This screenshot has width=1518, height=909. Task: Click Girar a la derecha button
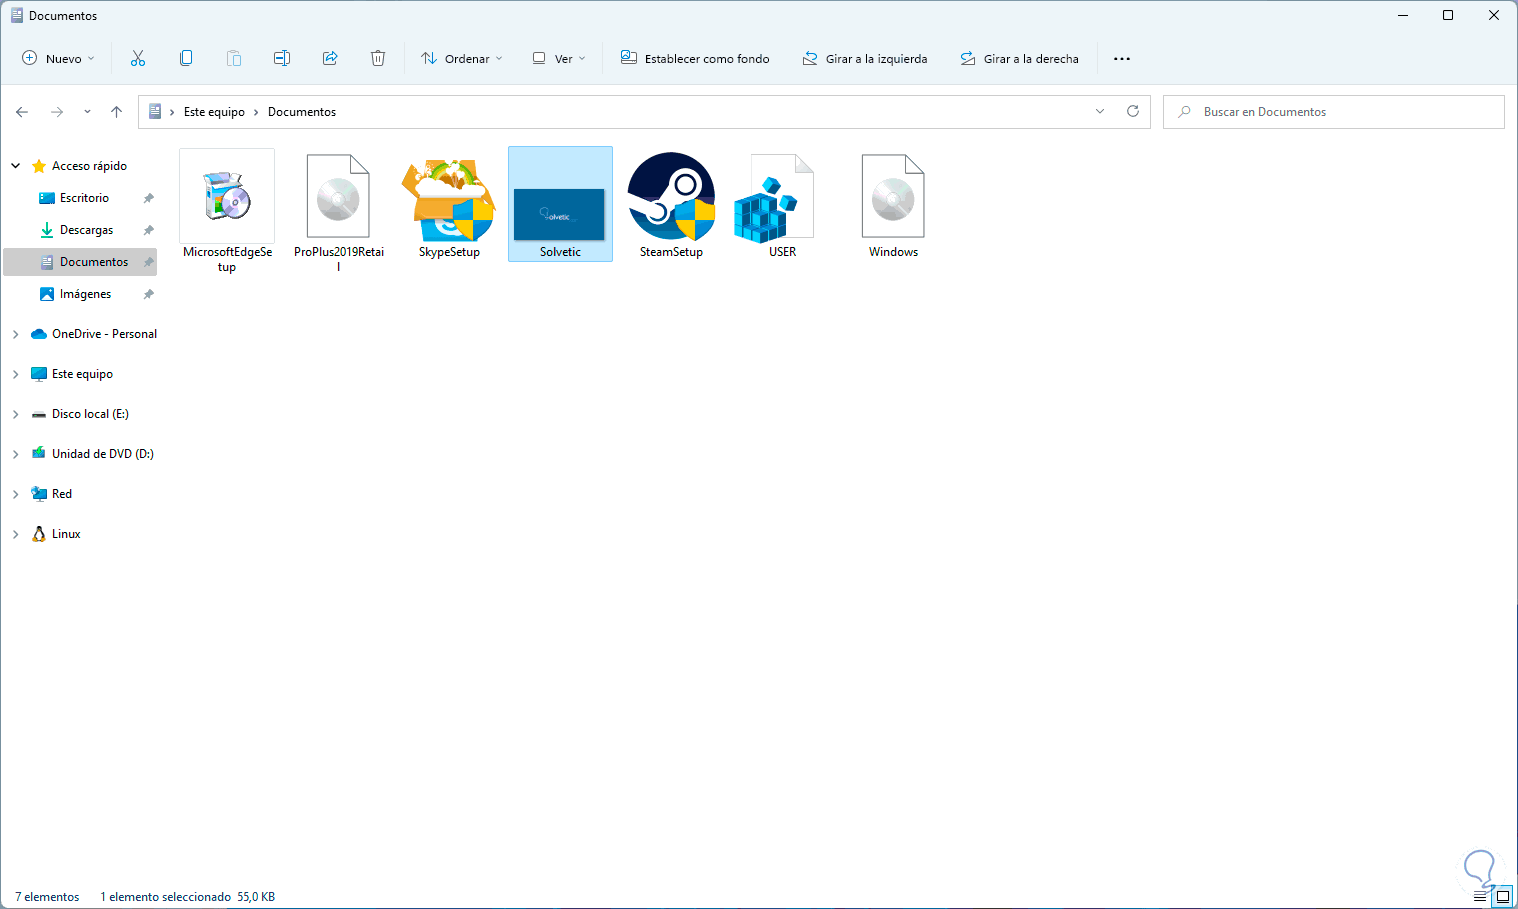point(1020,59)
